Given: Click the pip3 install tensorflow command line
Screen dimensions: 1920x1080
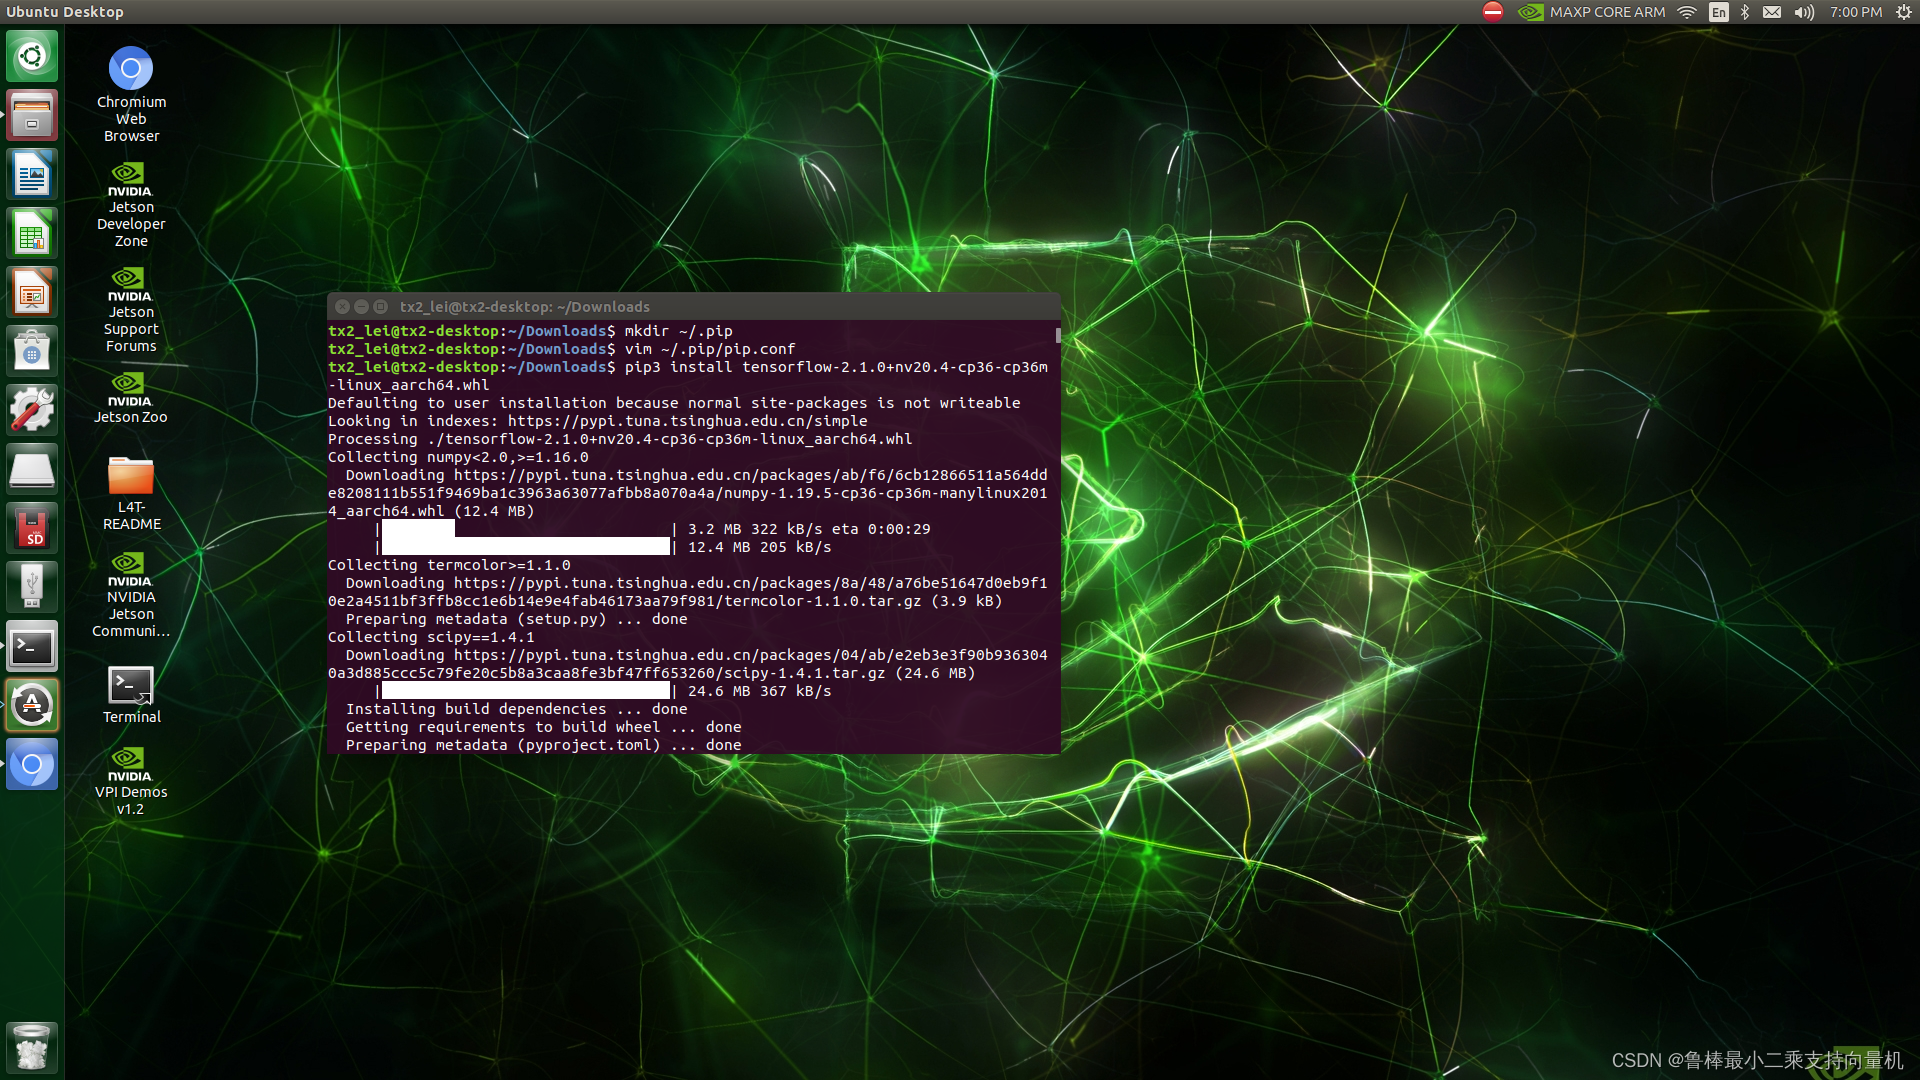Looking at the screenshot, I should coord(688,376).
